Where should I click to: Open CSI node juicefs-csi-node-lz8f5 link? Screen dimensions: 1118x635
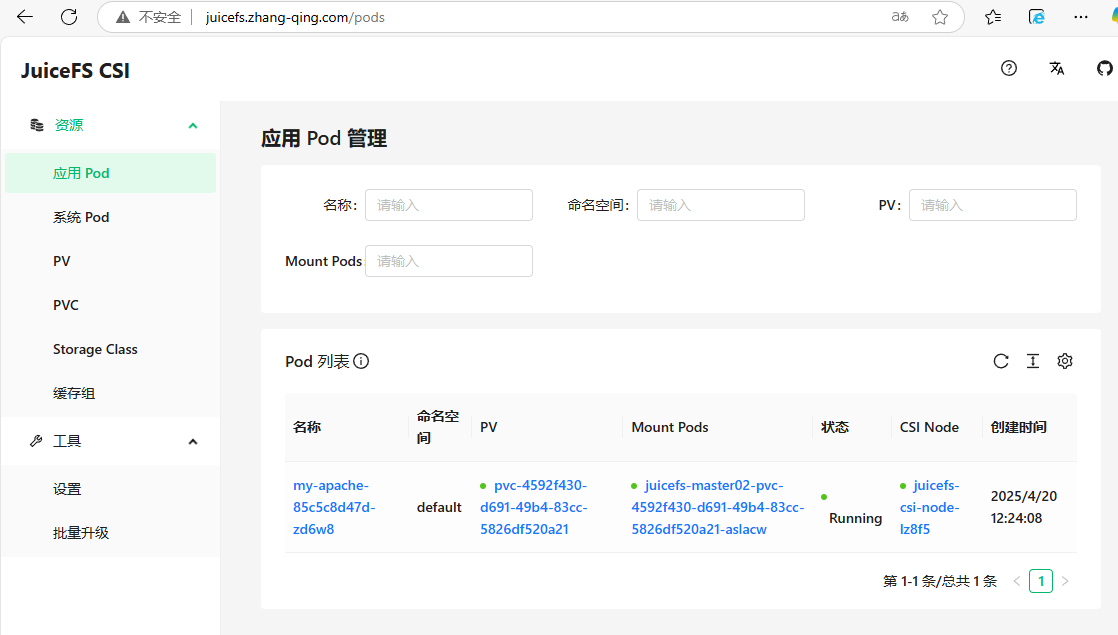929,507
